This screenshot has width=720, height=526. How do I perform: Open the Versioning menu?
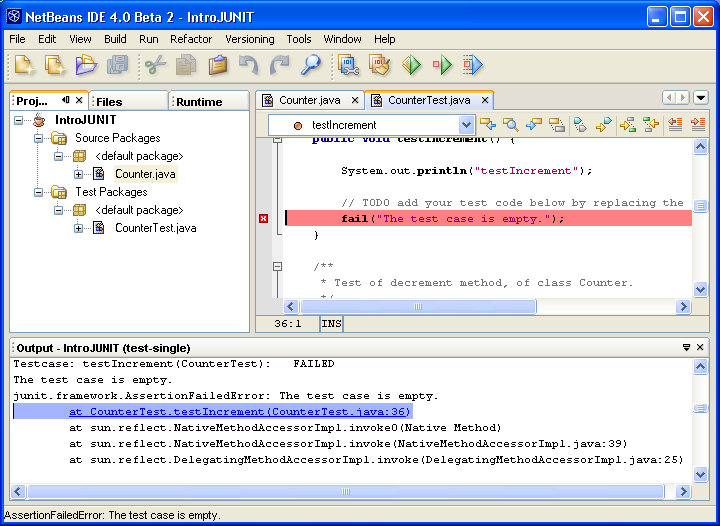coord(250,39)
